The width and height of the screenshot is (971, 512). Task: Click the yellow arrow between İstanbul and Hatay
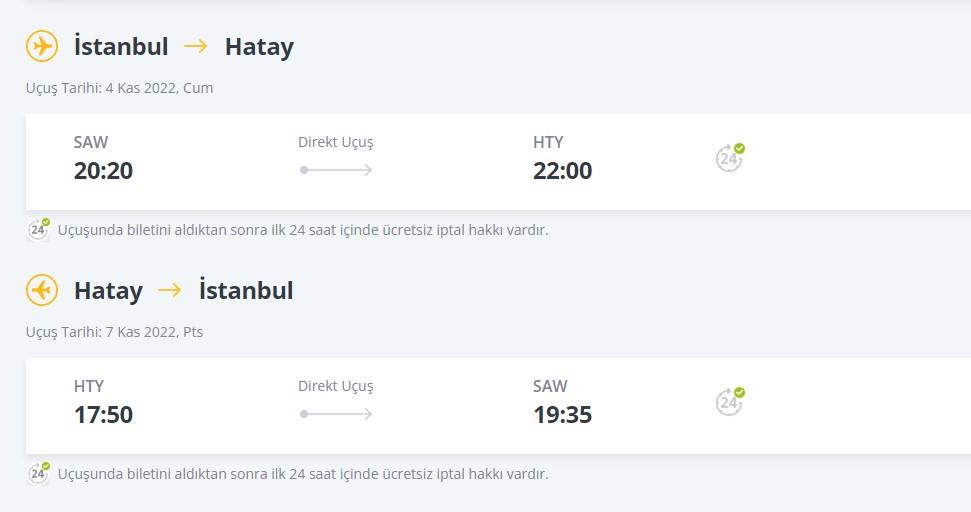click(x=196, y=46)
